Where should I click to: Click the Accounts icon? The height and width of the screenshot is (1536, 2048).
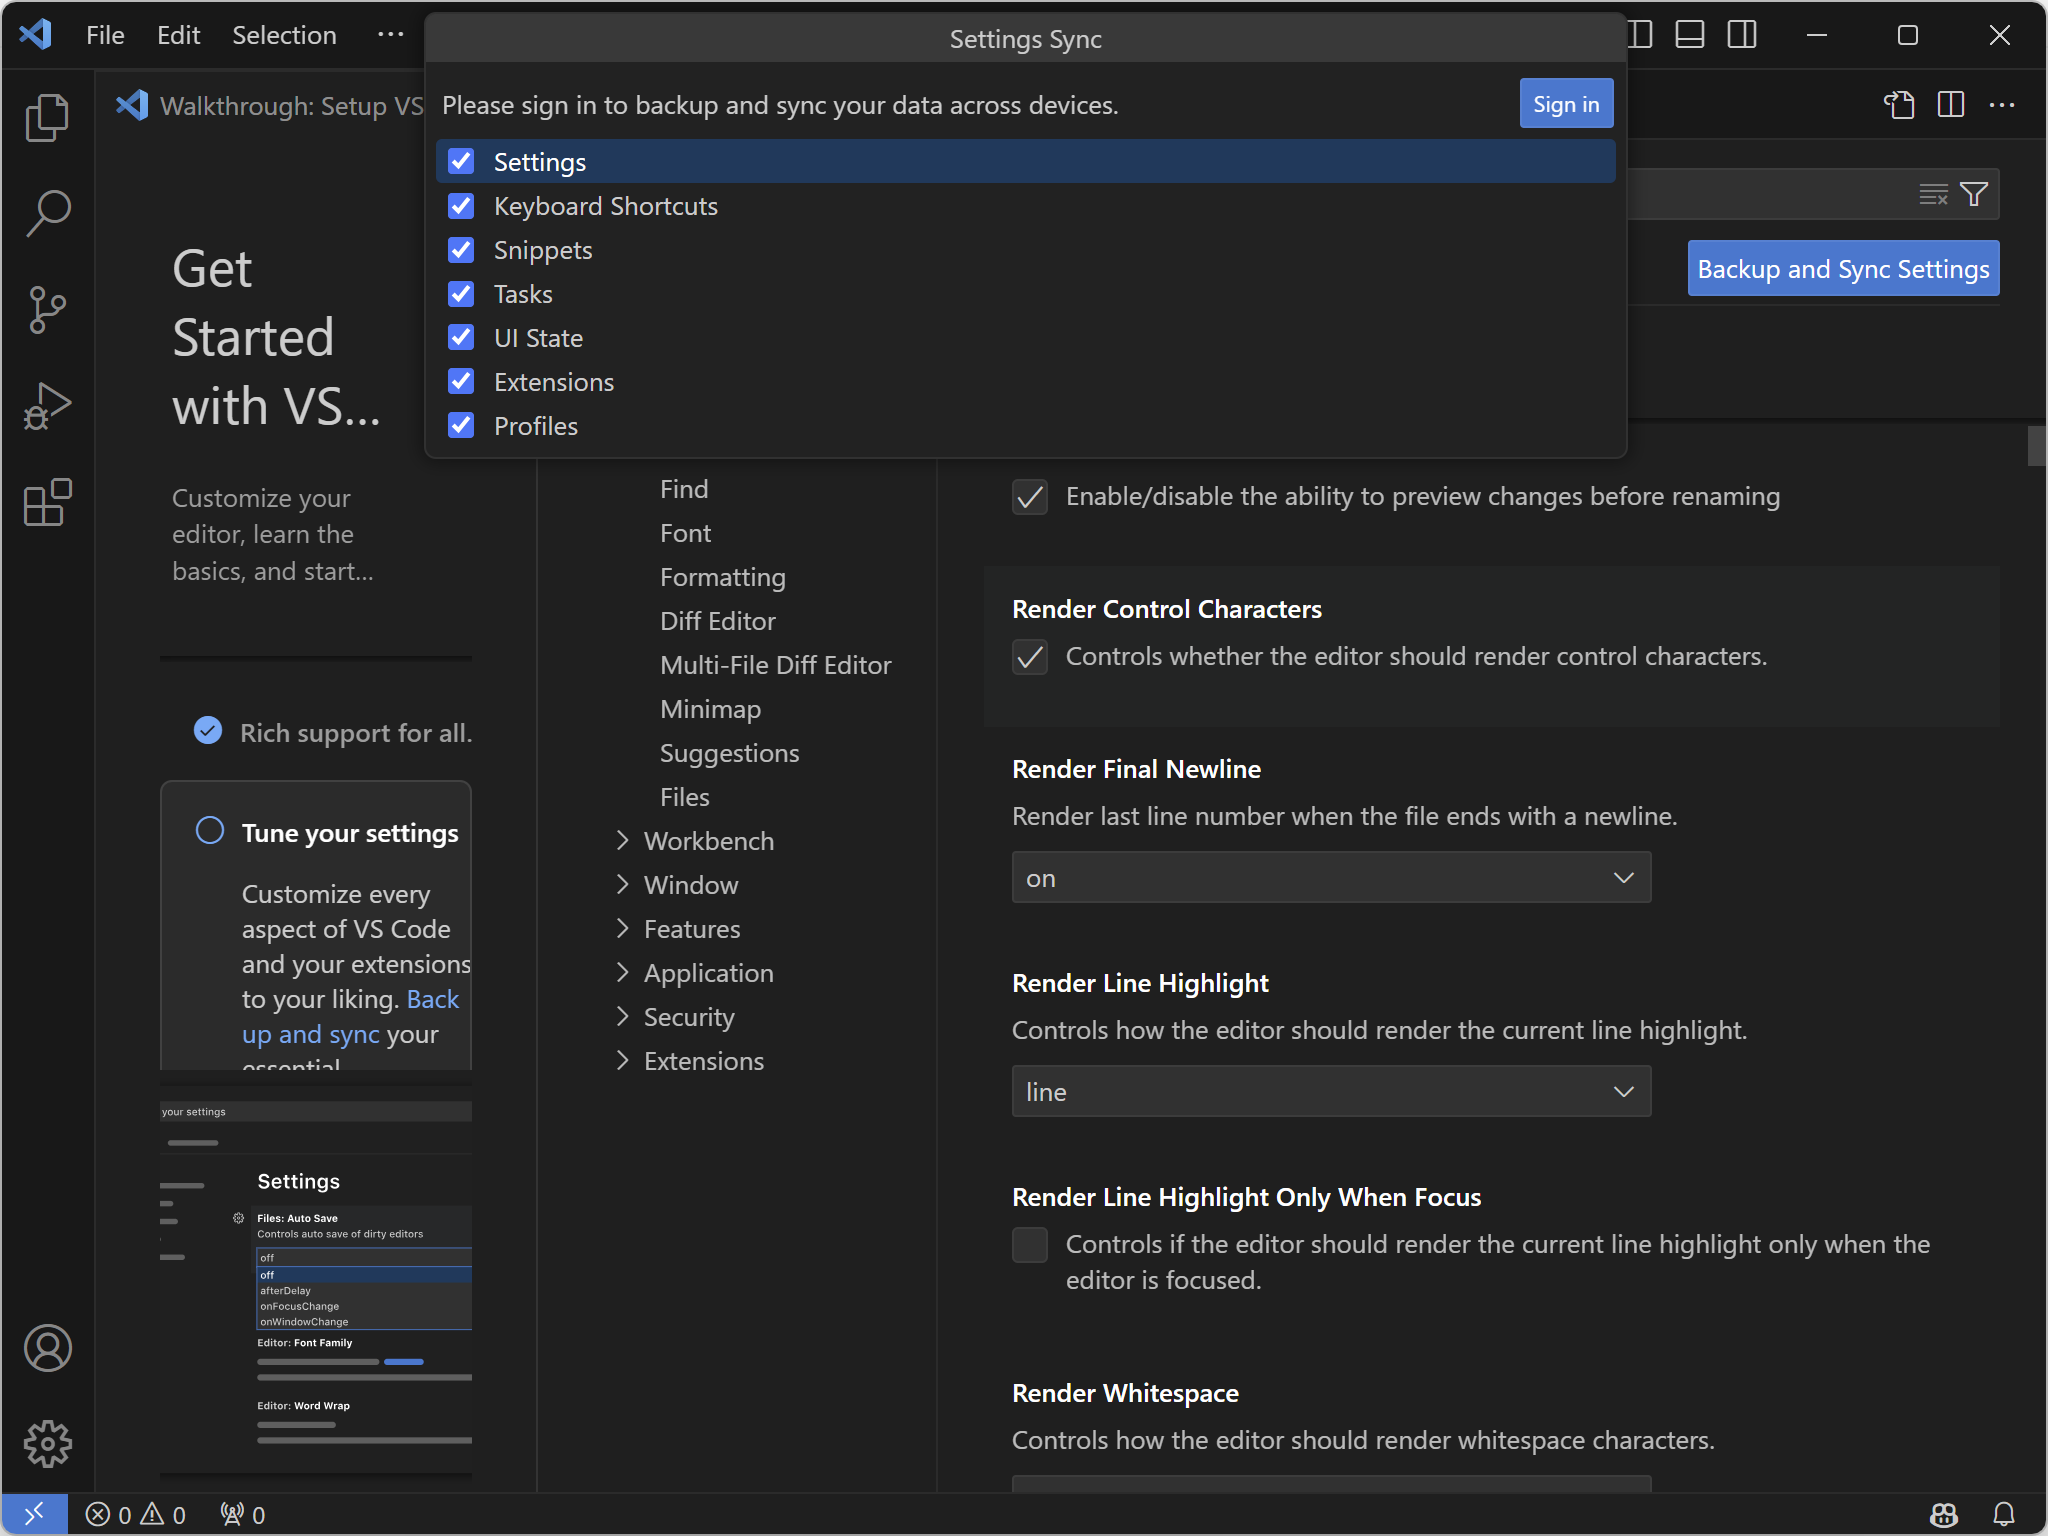coord(47,1348)
